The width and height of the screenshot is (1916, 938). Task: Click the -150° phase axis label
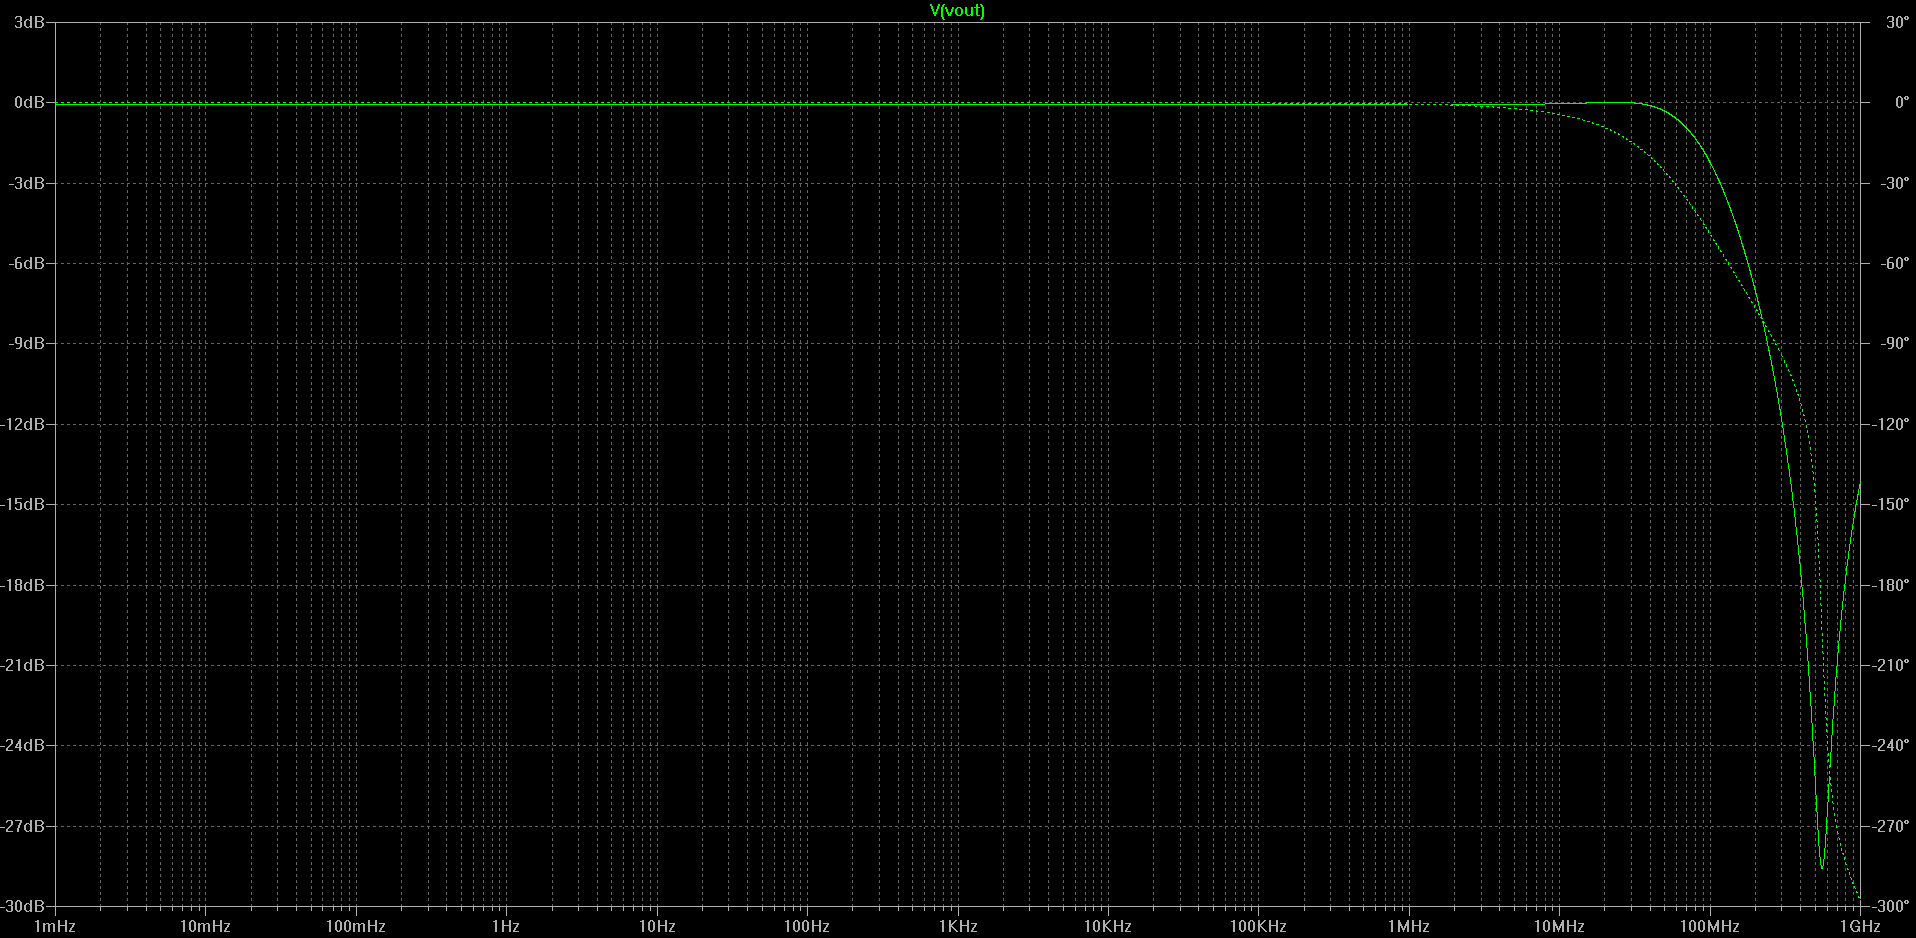click(x=1890, y=504)
